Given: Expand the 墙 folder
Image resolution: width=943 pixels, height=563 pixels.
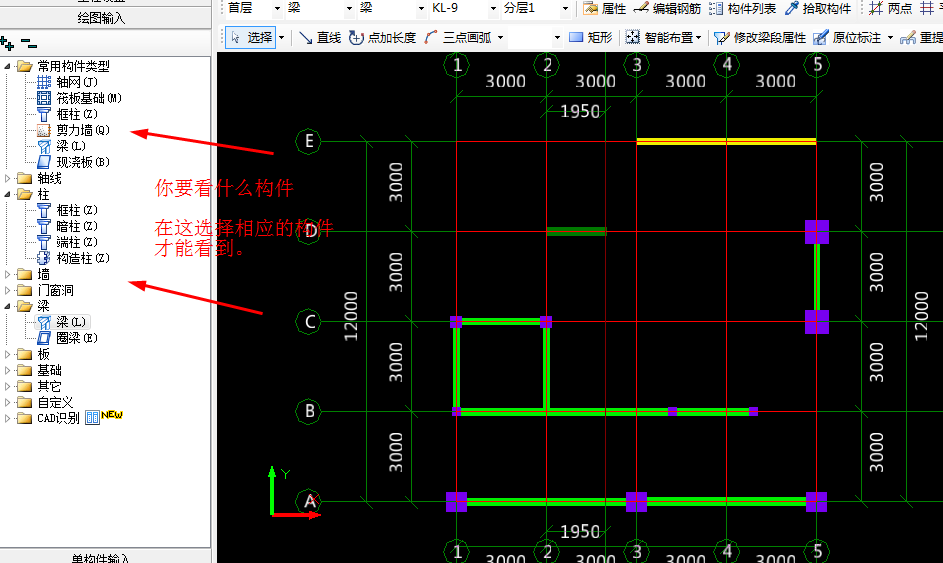Looking at the screenshot, I should click(x=7, y=274).
